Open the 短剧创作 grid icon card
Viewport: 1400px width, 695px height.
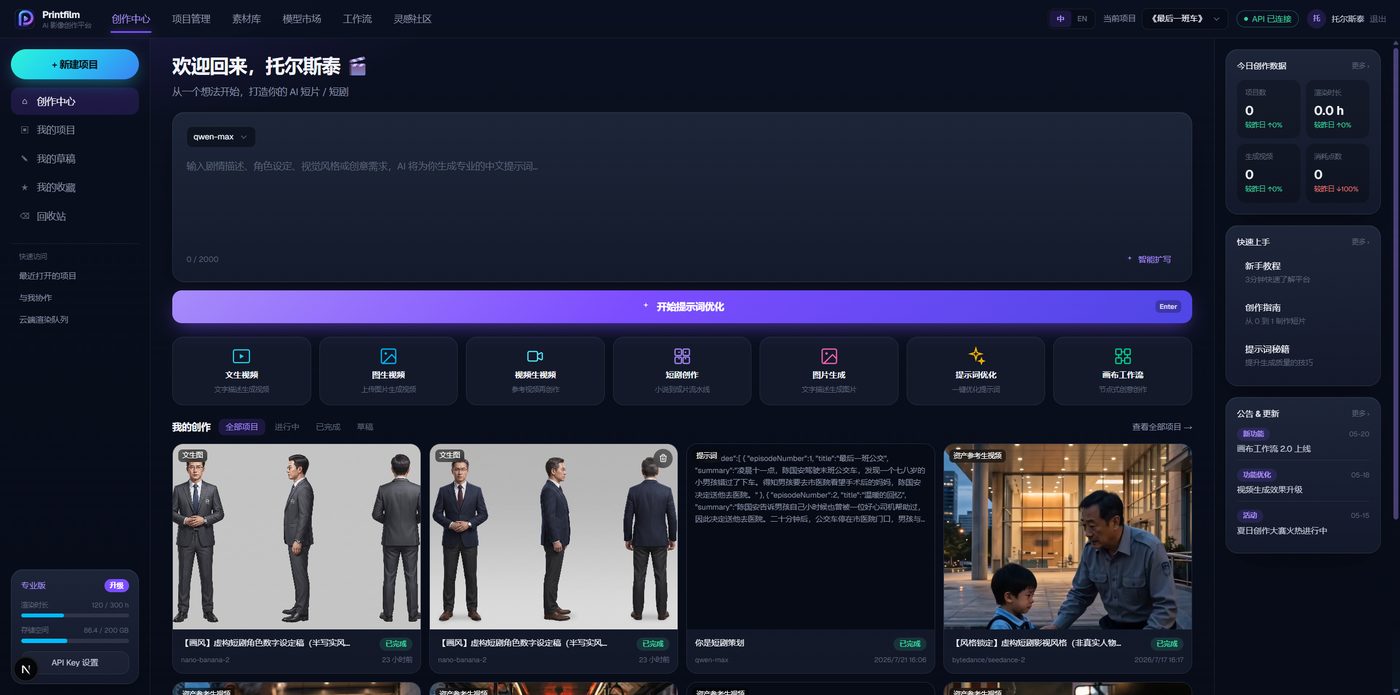tap(682, 356)
